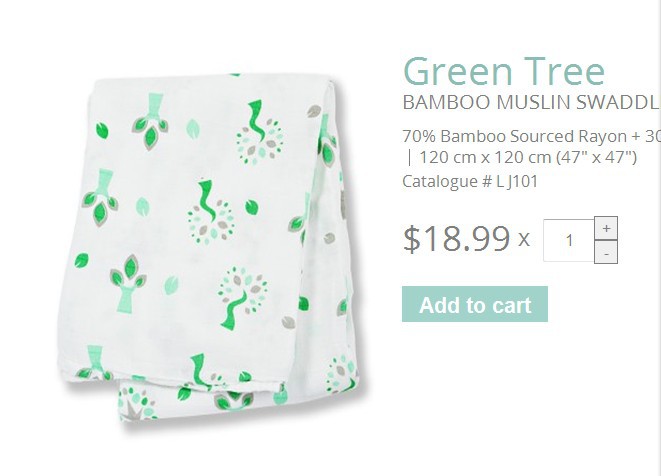The image size is (661, 476).
Task: Click the dollar sign in the price
Action: 411,239
